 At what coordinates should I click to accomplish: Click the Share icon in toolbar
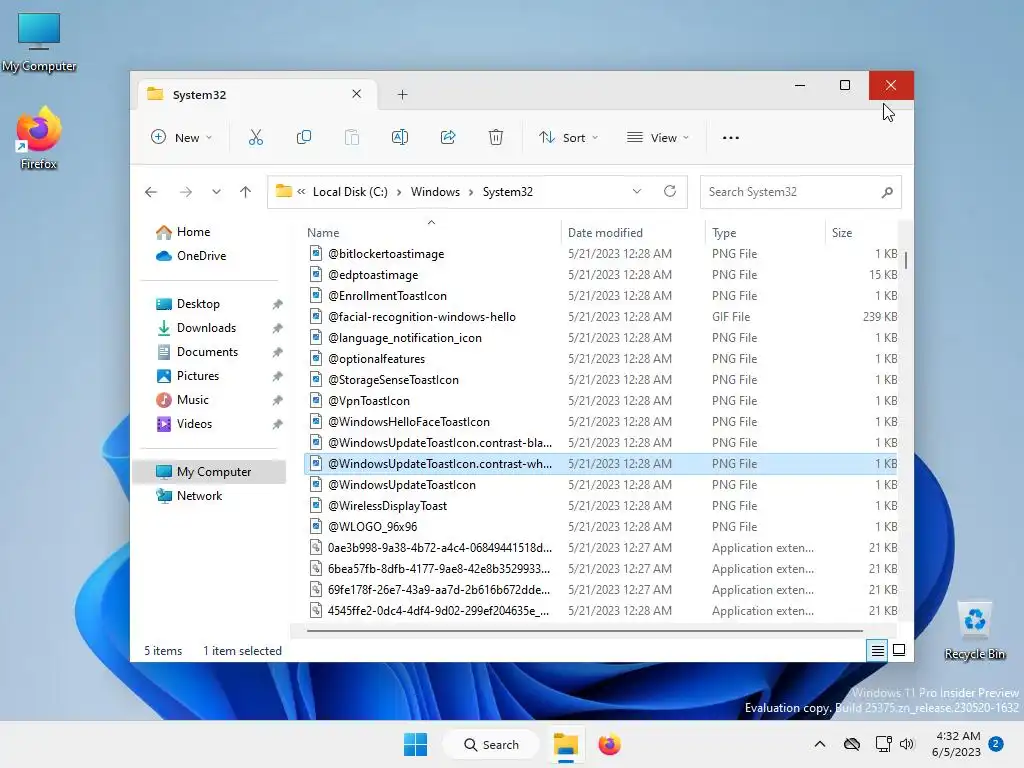click(x=448, y=137)
